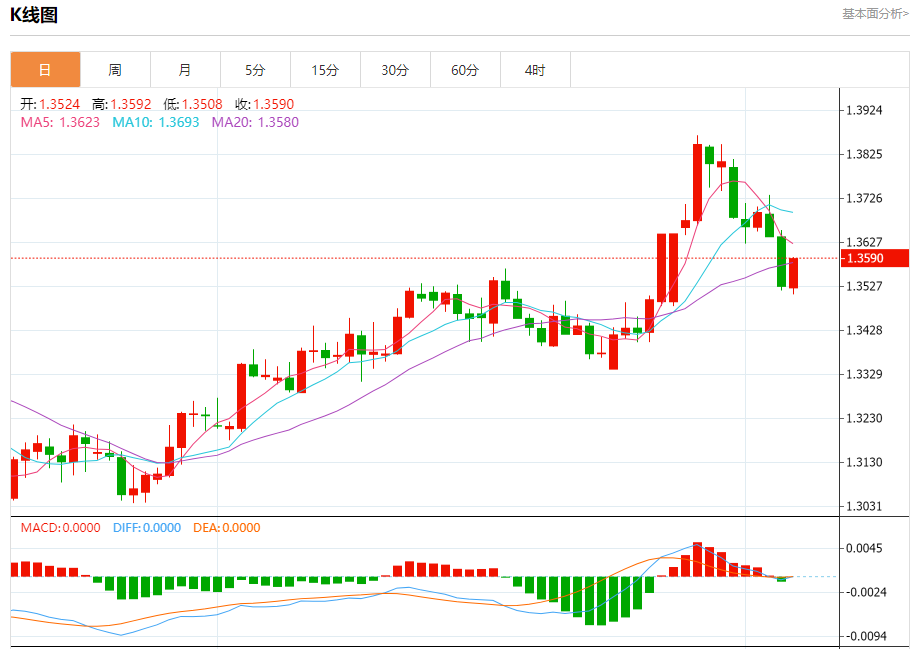Open the 15分 interval tab
915x649 pixels.
(325, 70)
